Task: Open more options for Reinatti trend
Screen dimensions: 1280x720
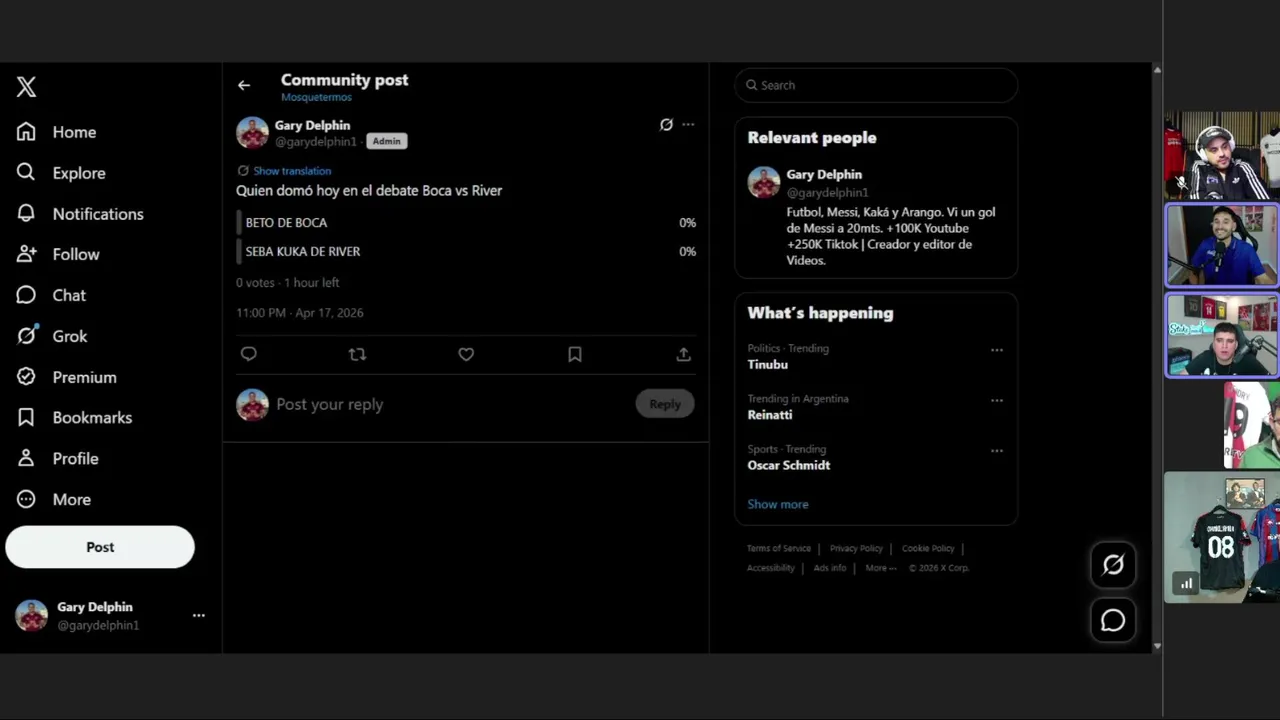Action: (x=997, y=400)
